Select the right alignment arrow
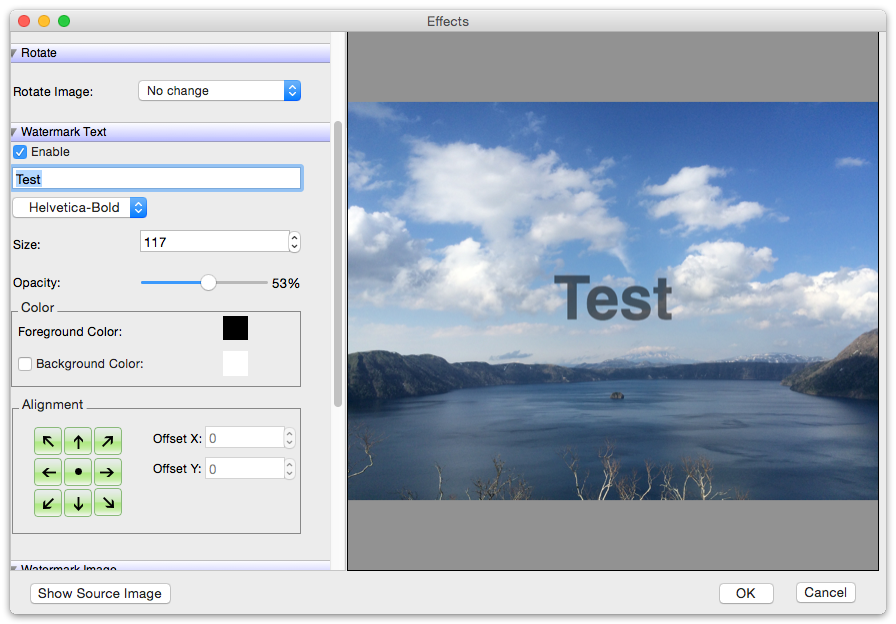Image resolution: width=896 pixels, height=624 pixels. [108, 471]
